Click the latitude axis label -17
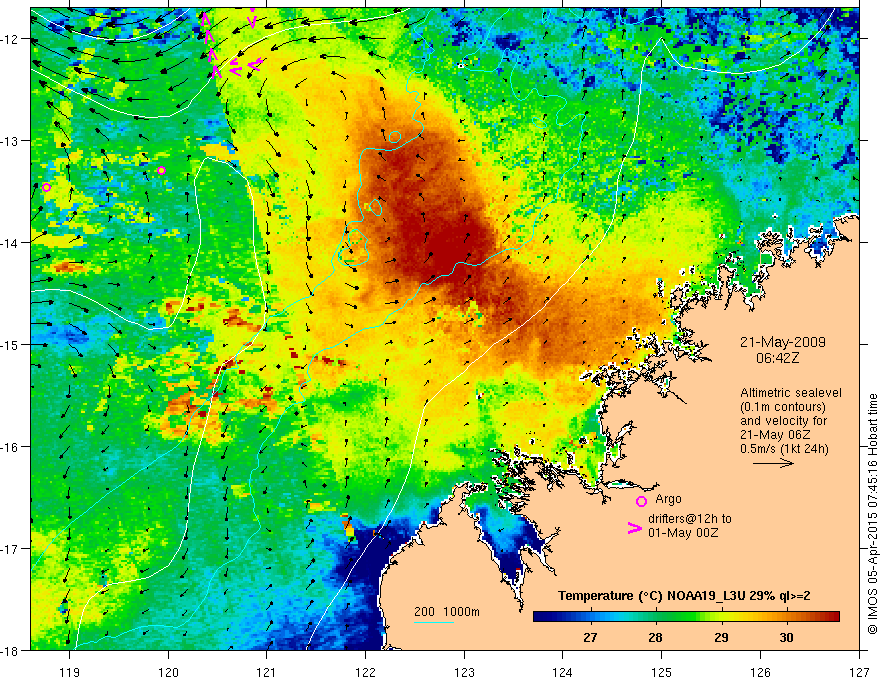The image size is (880, 680). [x=11, y=548]
